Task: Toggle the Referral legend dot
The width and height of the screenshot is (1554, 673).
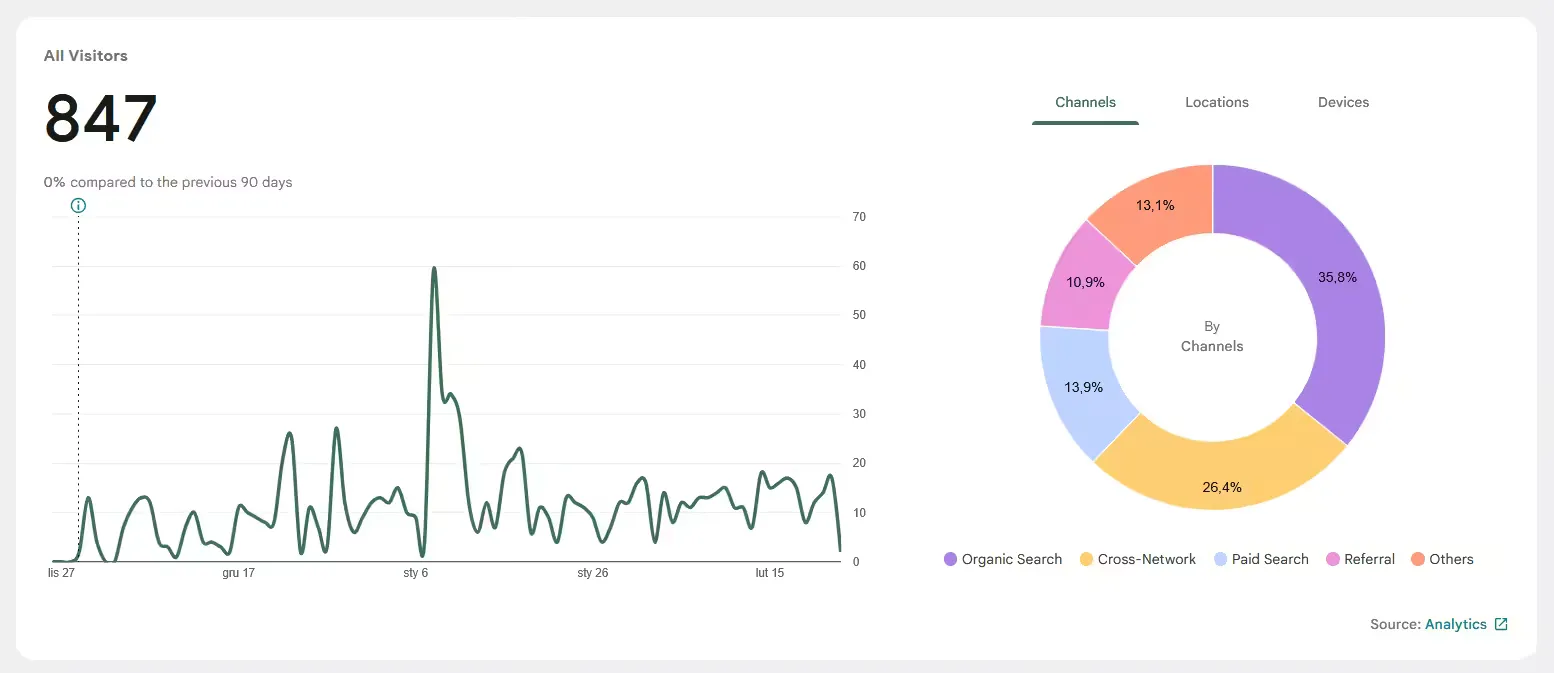Action: (x=1333, y=559)
